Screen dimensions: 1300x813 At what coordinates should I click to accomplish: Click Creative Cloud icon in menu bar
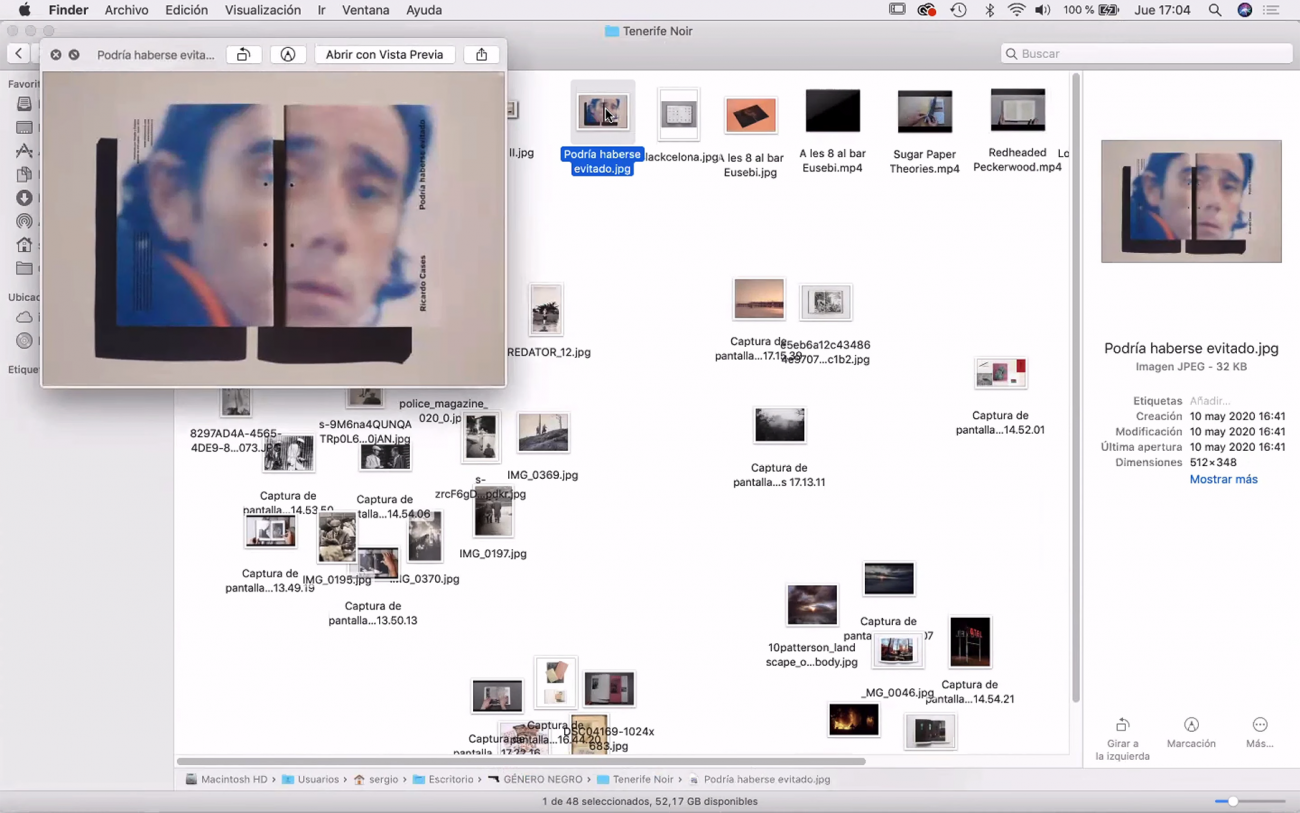[927, 10]
